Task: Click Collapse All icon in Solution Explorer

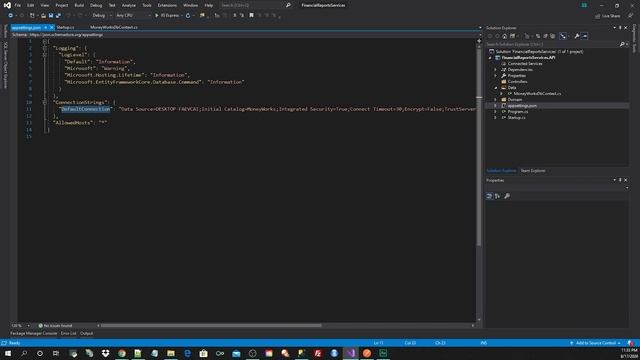Action: pyautogui.click(x=545, y=36)
